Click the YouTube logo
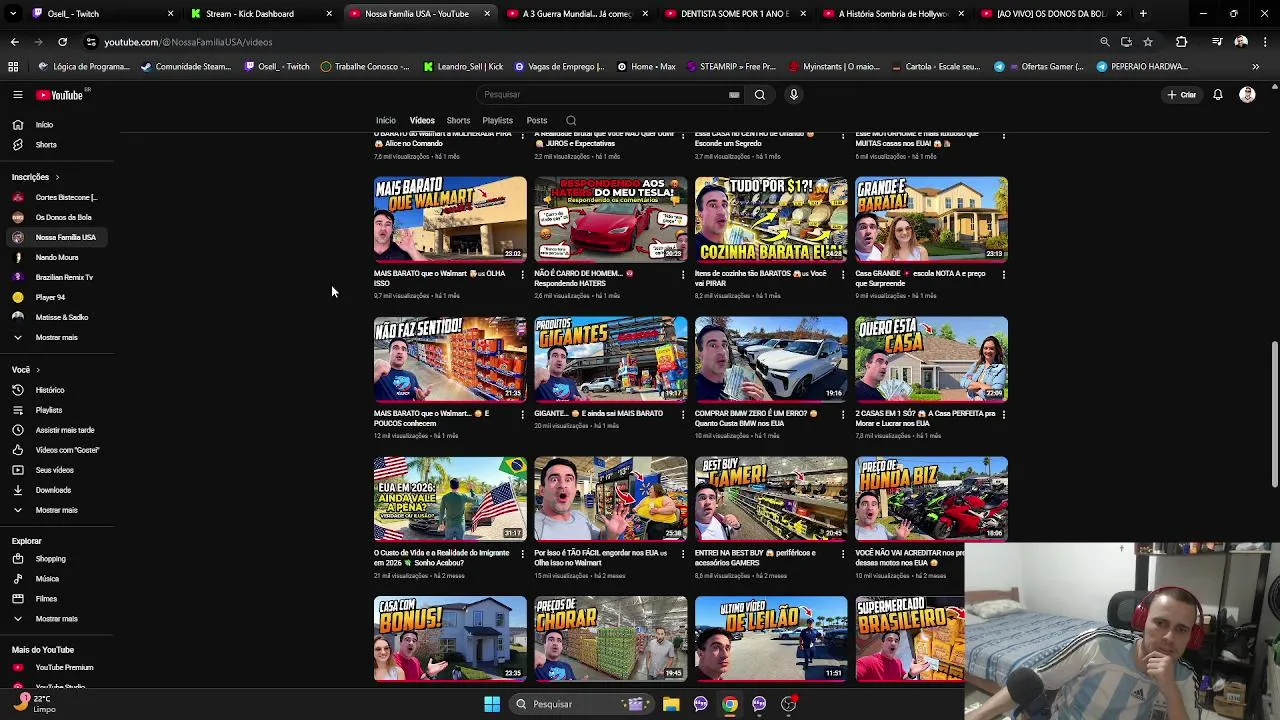 tap(60, 95)
